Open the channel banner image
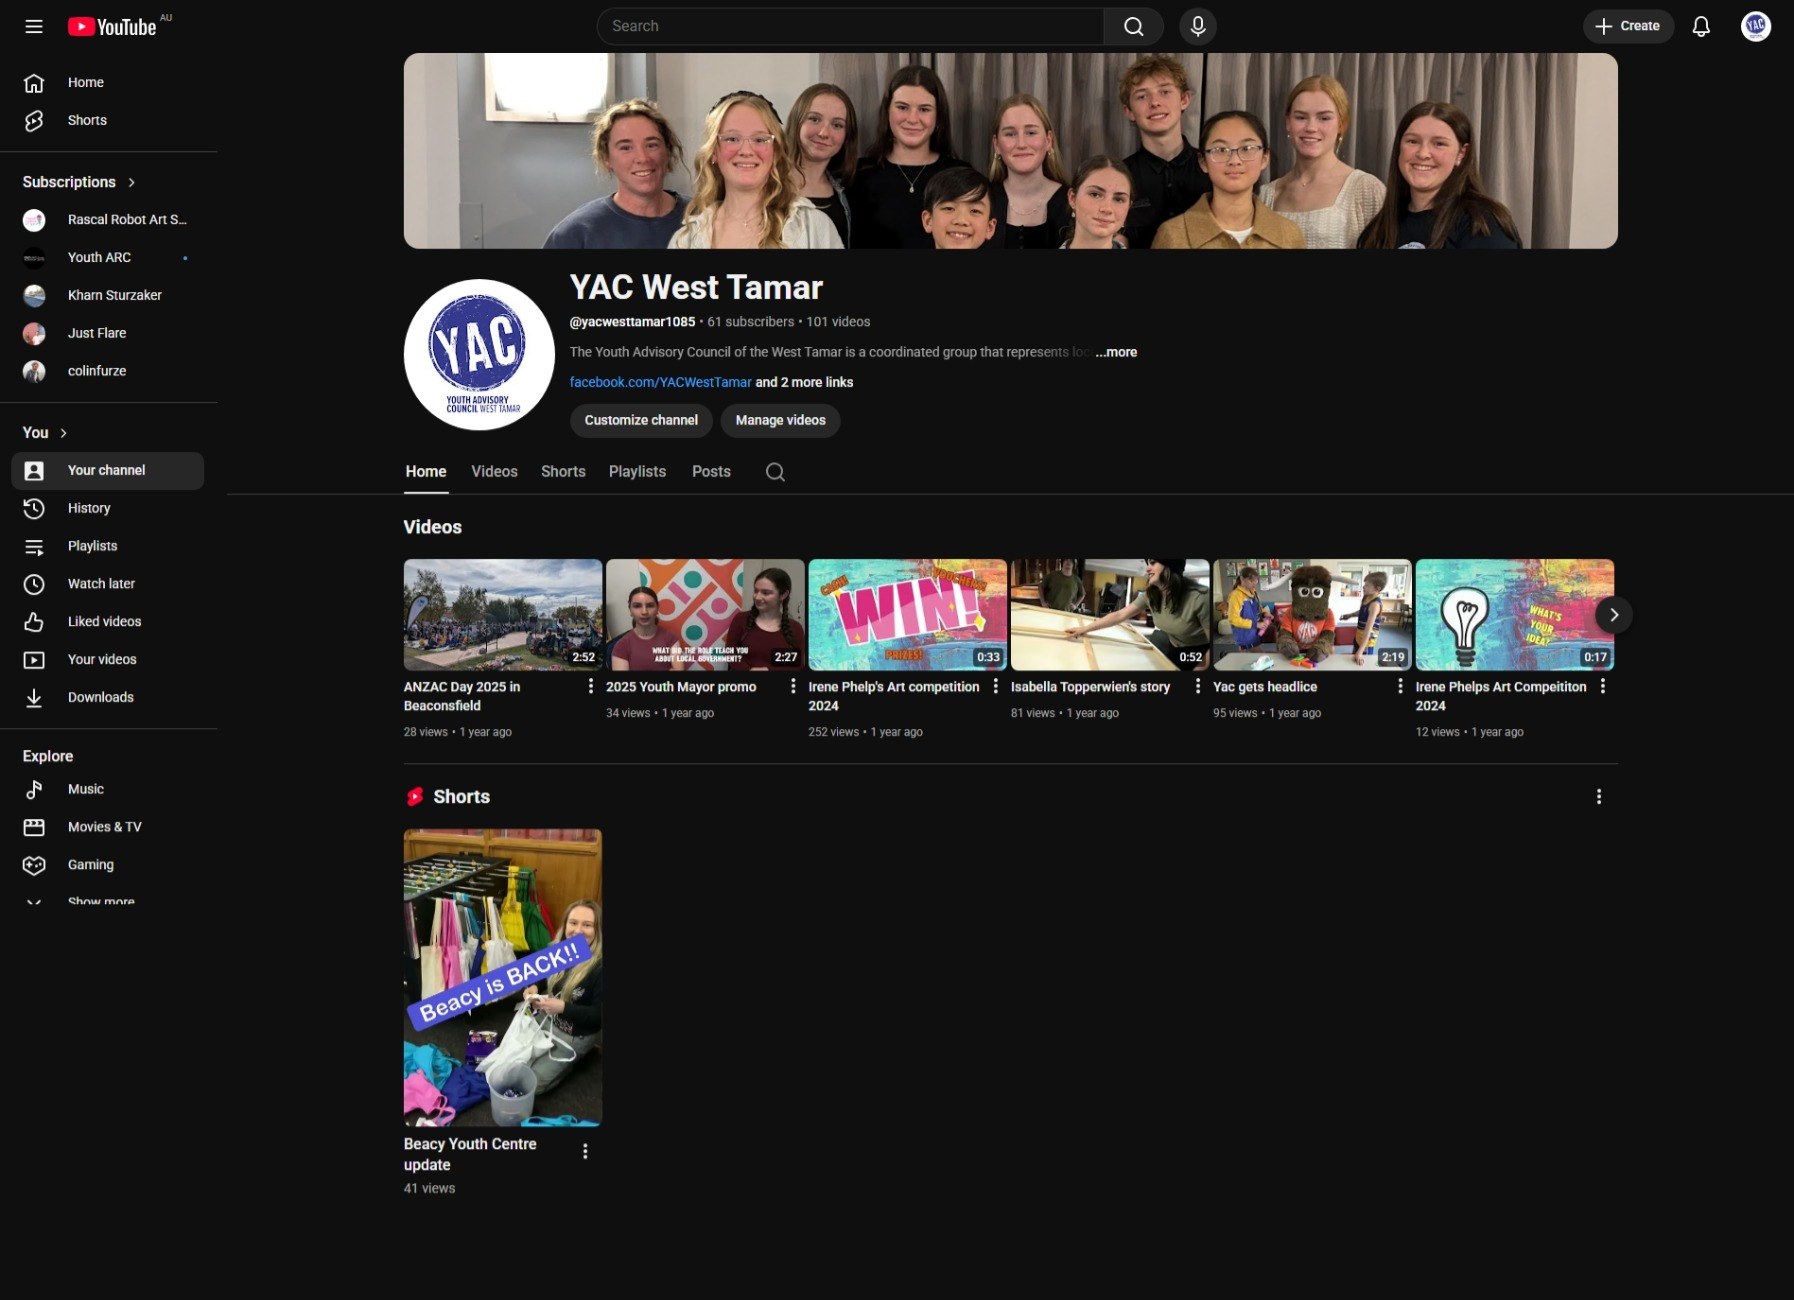 [x=1010, y=151]
